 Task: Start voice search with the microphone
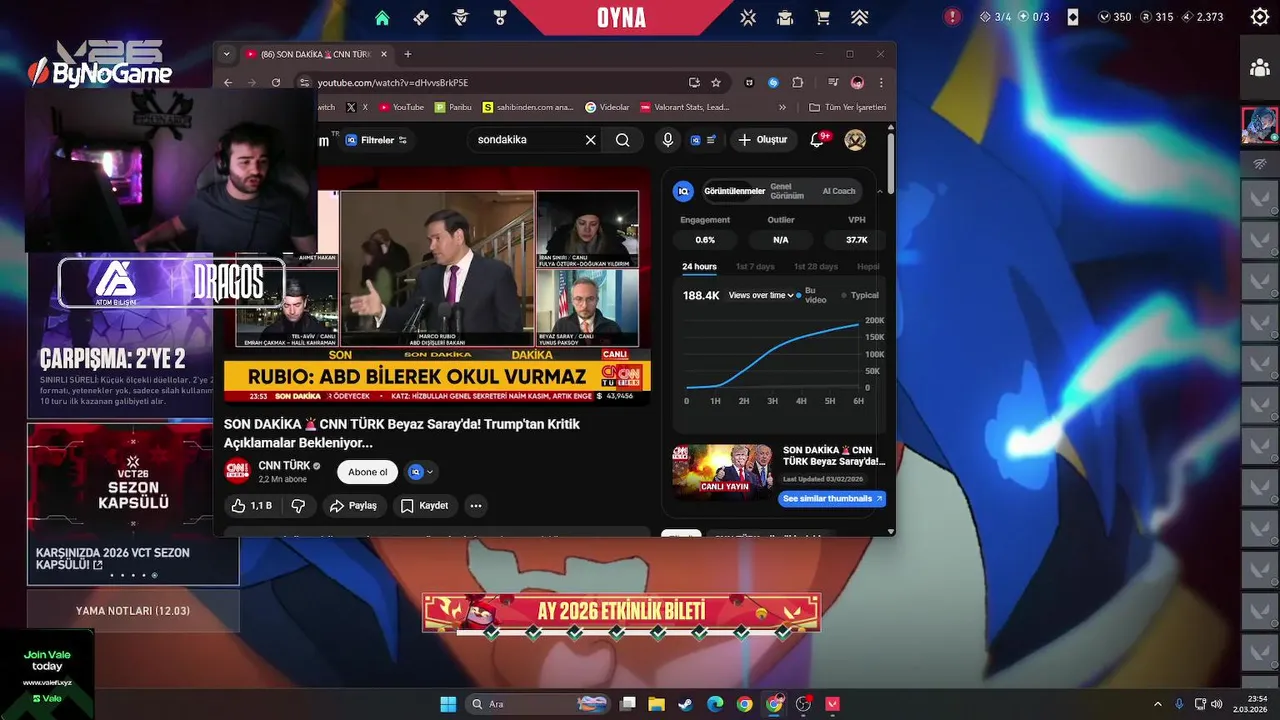pyautogui.click(x=668, y=140)
